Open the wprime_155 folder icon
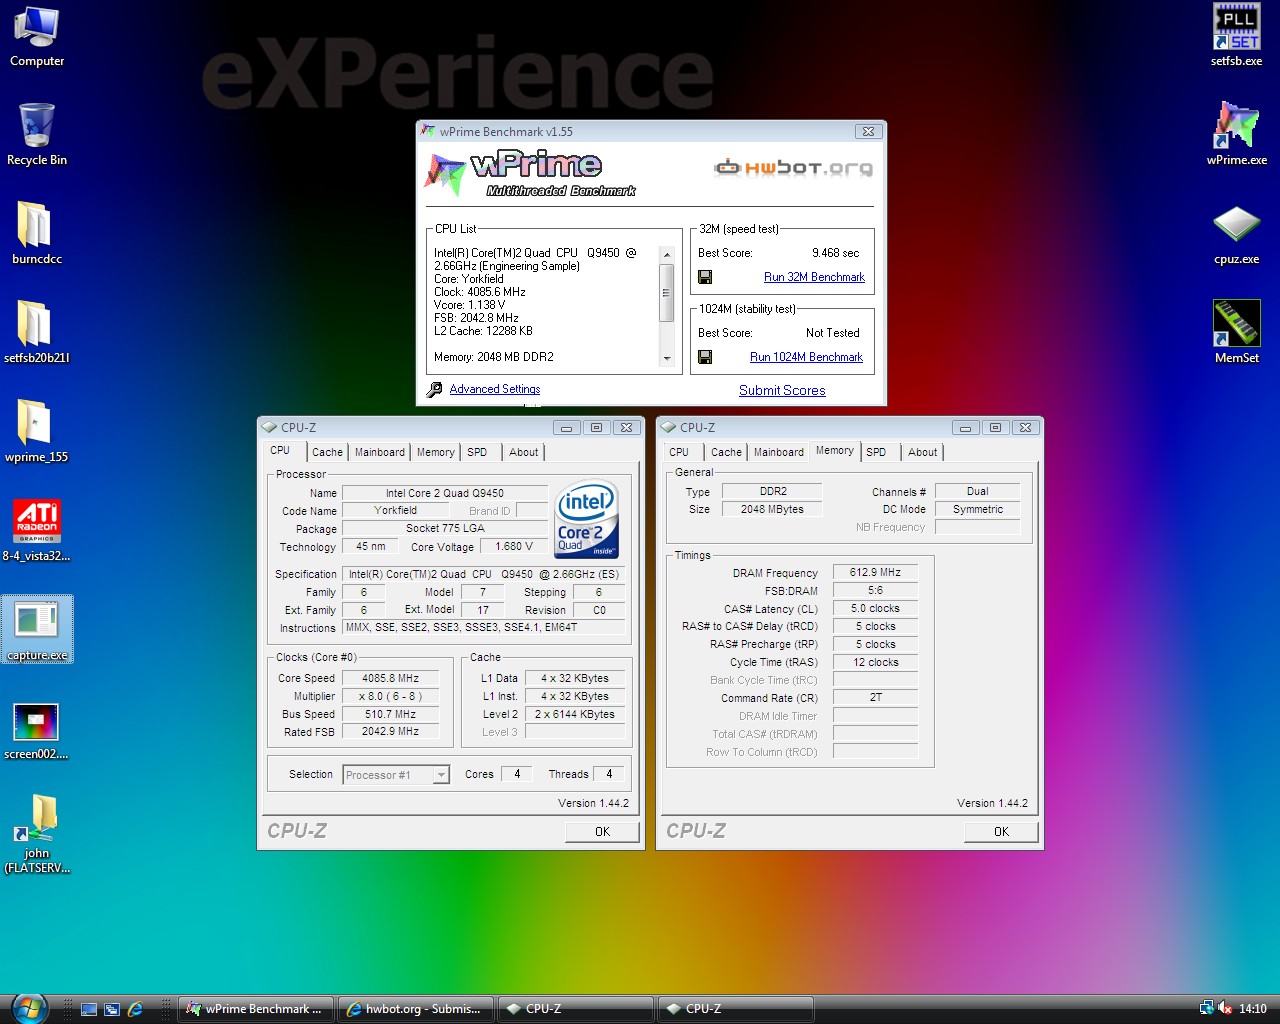 [37, 431]
